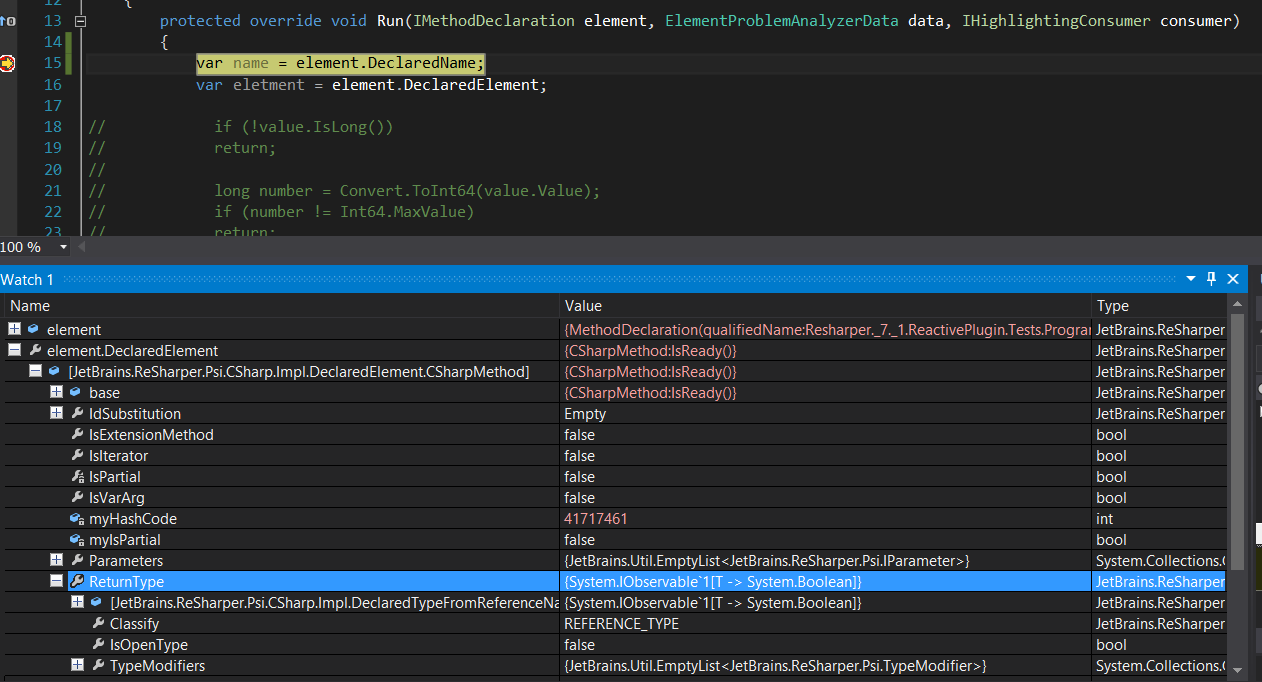1262x682 pixels.
Task: Expand the base node
Action: click(56, 392)
